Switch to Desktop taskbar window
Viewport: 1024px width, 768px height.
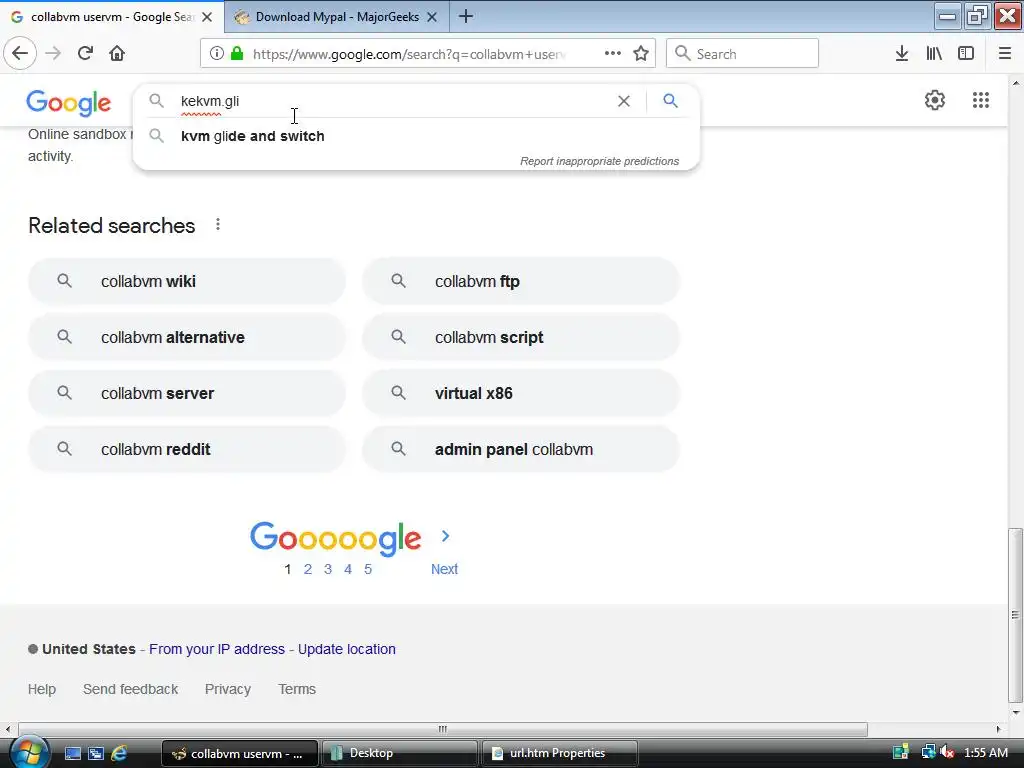point(398,753)
